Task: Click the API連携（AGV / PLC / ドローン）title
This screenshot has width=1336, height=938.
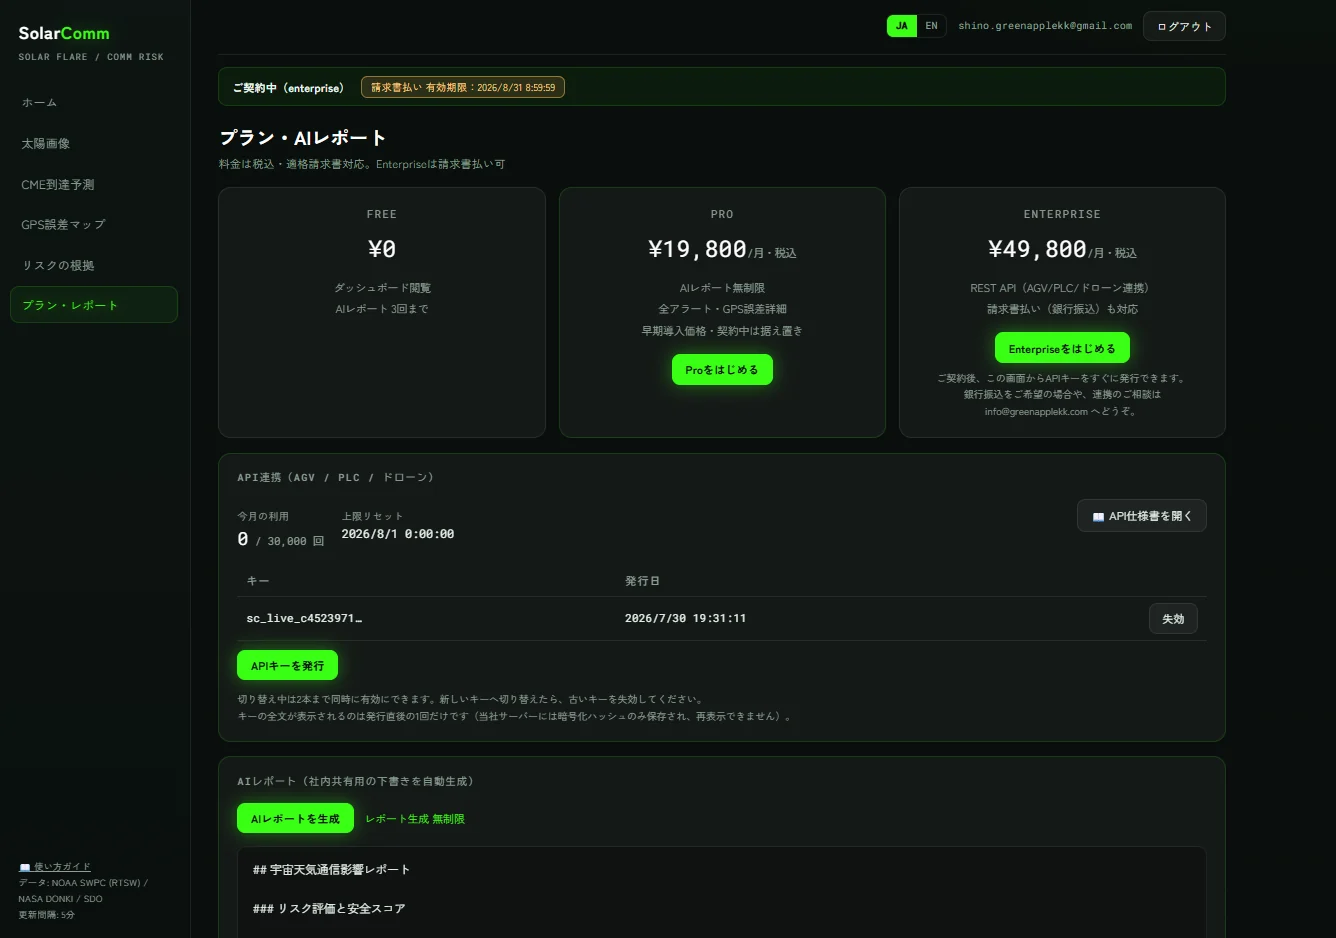Action: coord(335,478)
